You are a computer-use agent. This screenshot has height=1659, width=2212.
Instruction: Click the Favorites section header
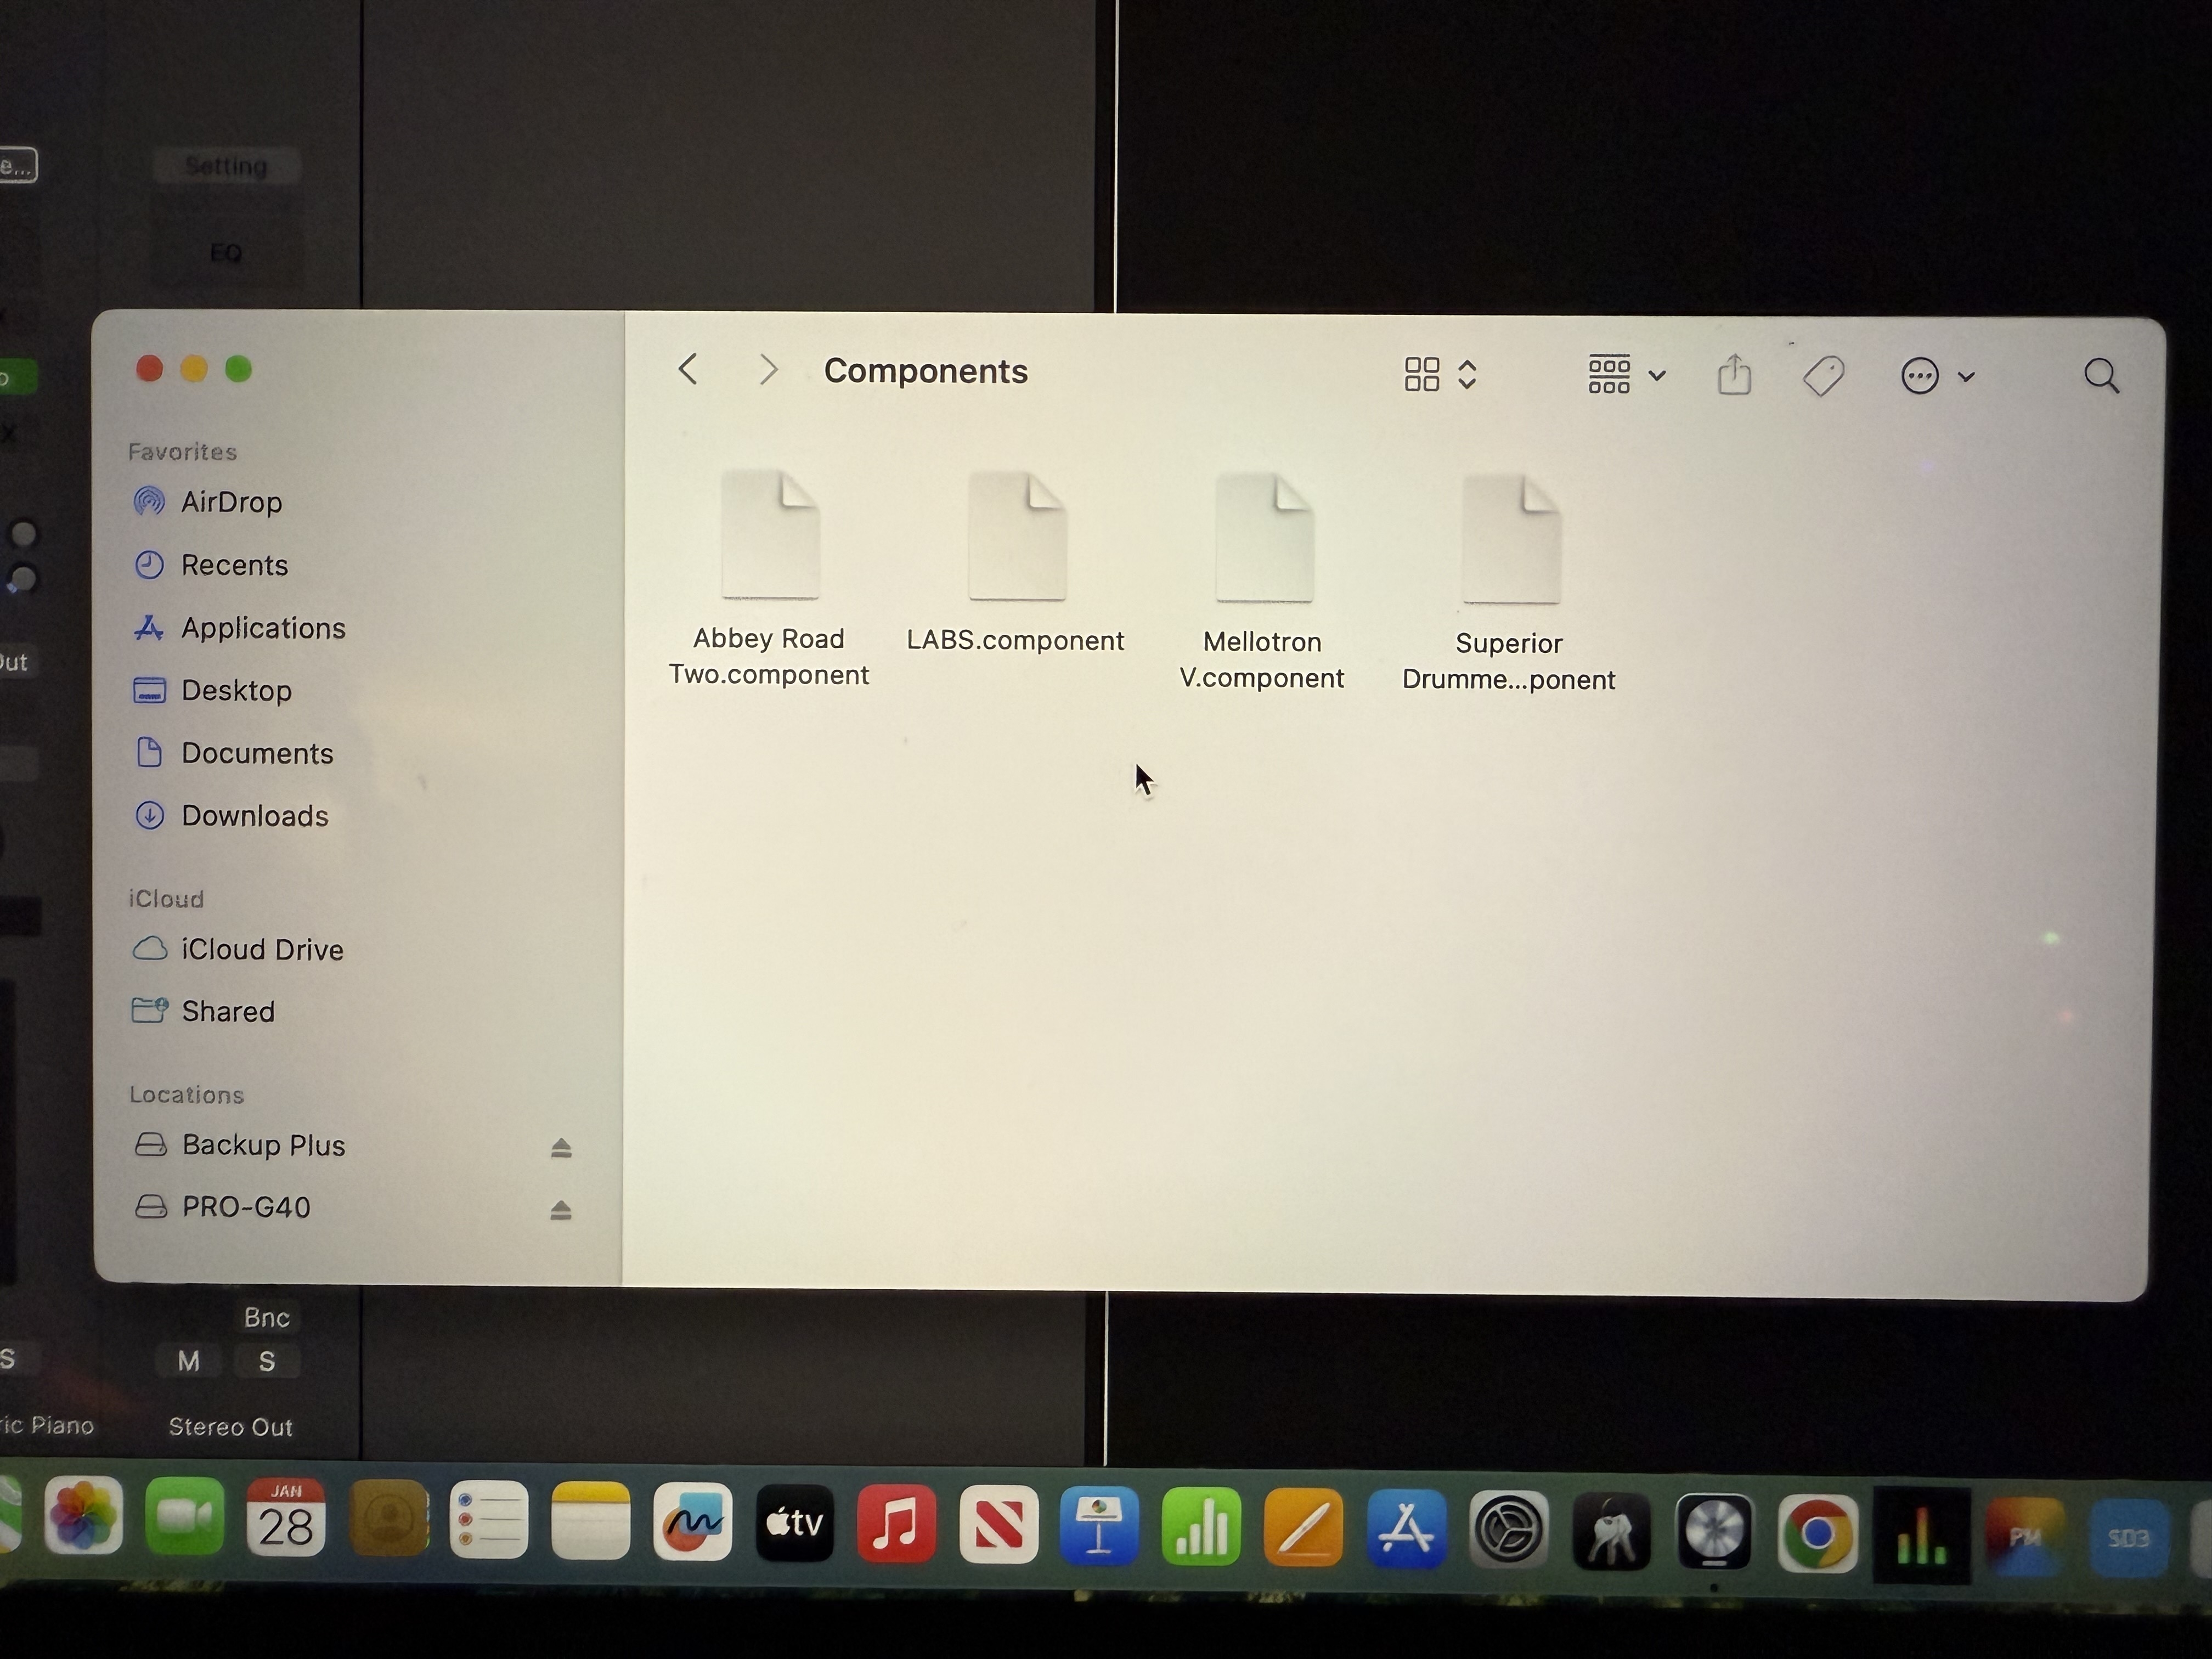182,452
